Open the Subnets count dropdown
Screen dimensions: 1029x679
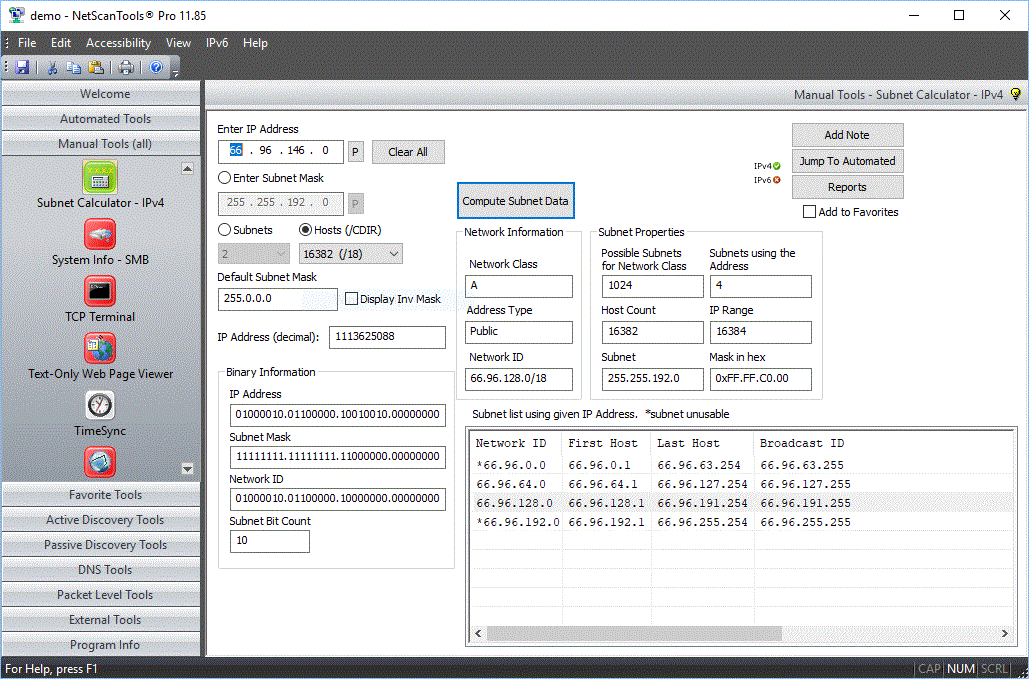(x=253, y=254)
